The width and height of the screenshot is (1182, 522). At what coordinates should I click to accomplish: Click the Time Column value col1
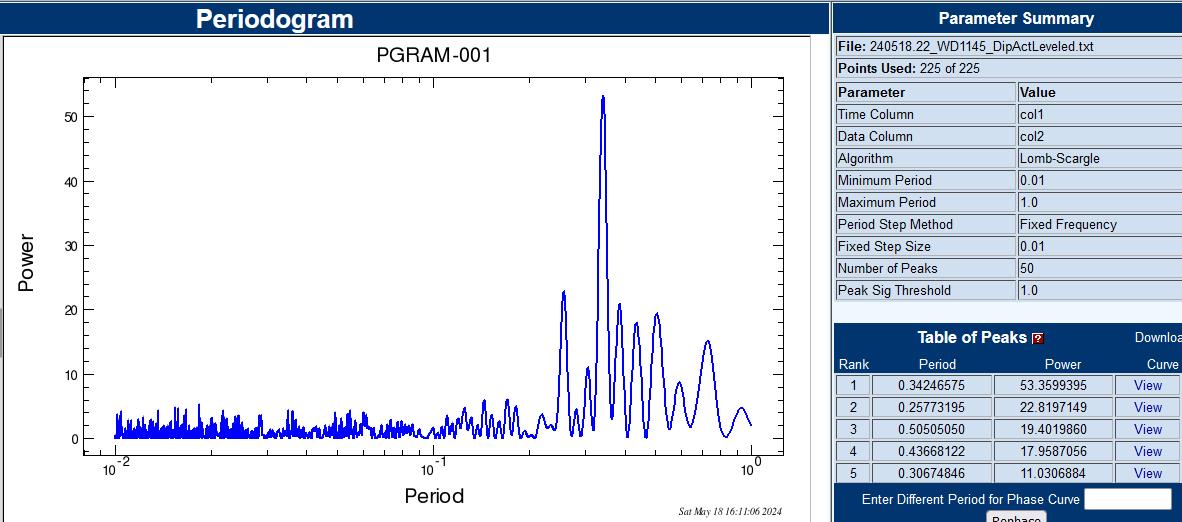pyautogui.click(x=1031, y=115)
